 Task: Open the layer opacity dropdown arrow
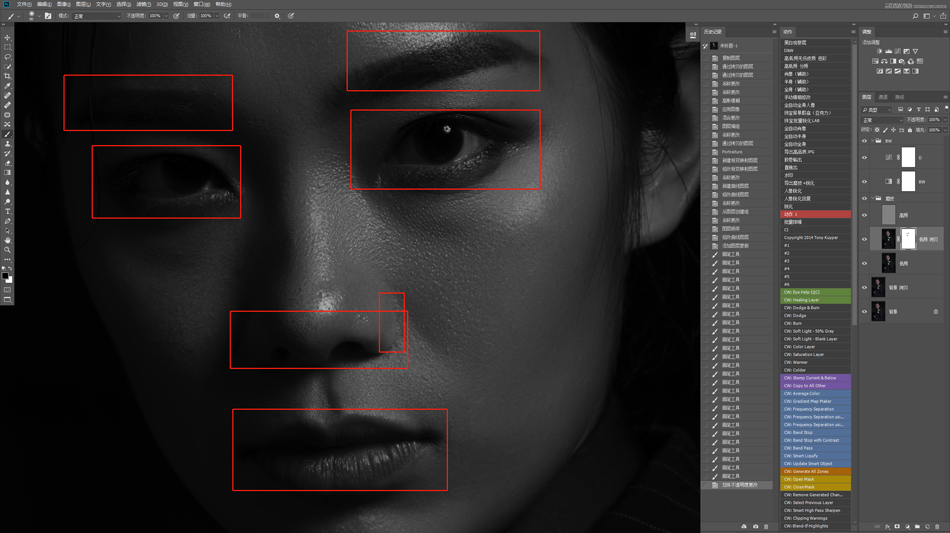(x=946, y=121)
